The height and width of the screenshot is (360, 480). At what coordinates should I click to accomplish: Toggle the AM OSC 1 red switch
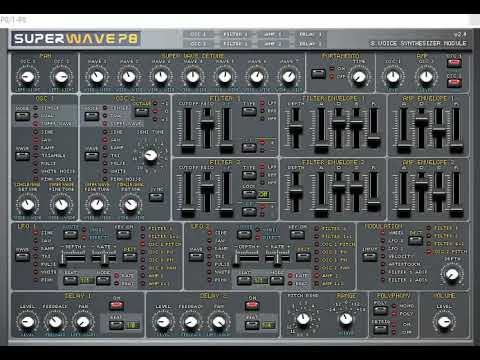pyautogui.click(x=454, y=63)
